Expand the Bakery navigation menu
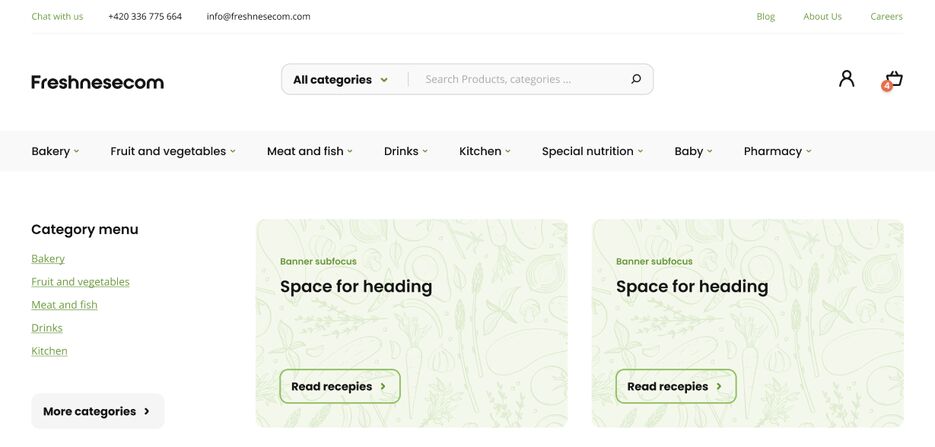This screenshot has height=447, width=935. [55, 151]
